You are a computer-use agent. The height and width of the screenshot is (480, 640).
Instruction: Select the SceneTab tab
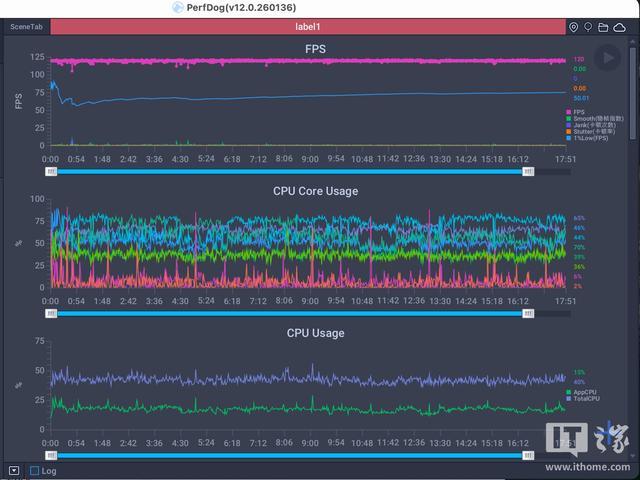coord(27,27)
